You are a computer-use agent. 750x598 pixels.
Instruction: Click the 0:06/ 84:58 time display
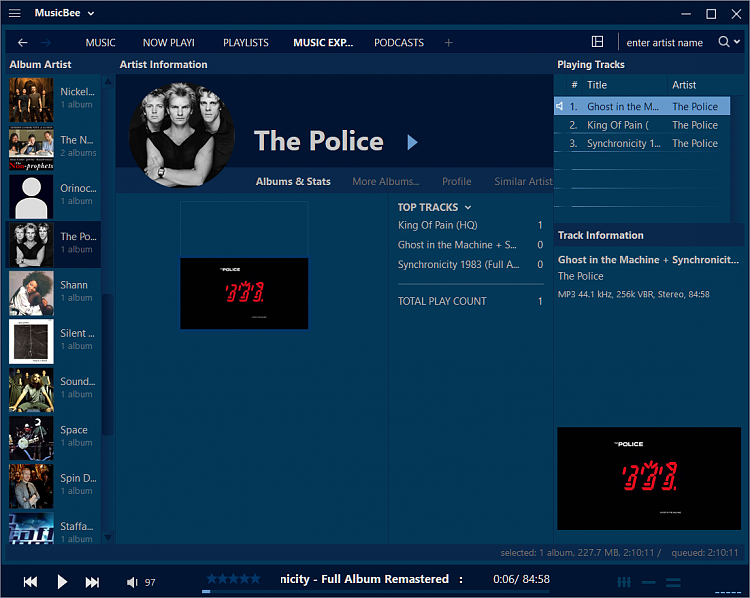(521, 579)
